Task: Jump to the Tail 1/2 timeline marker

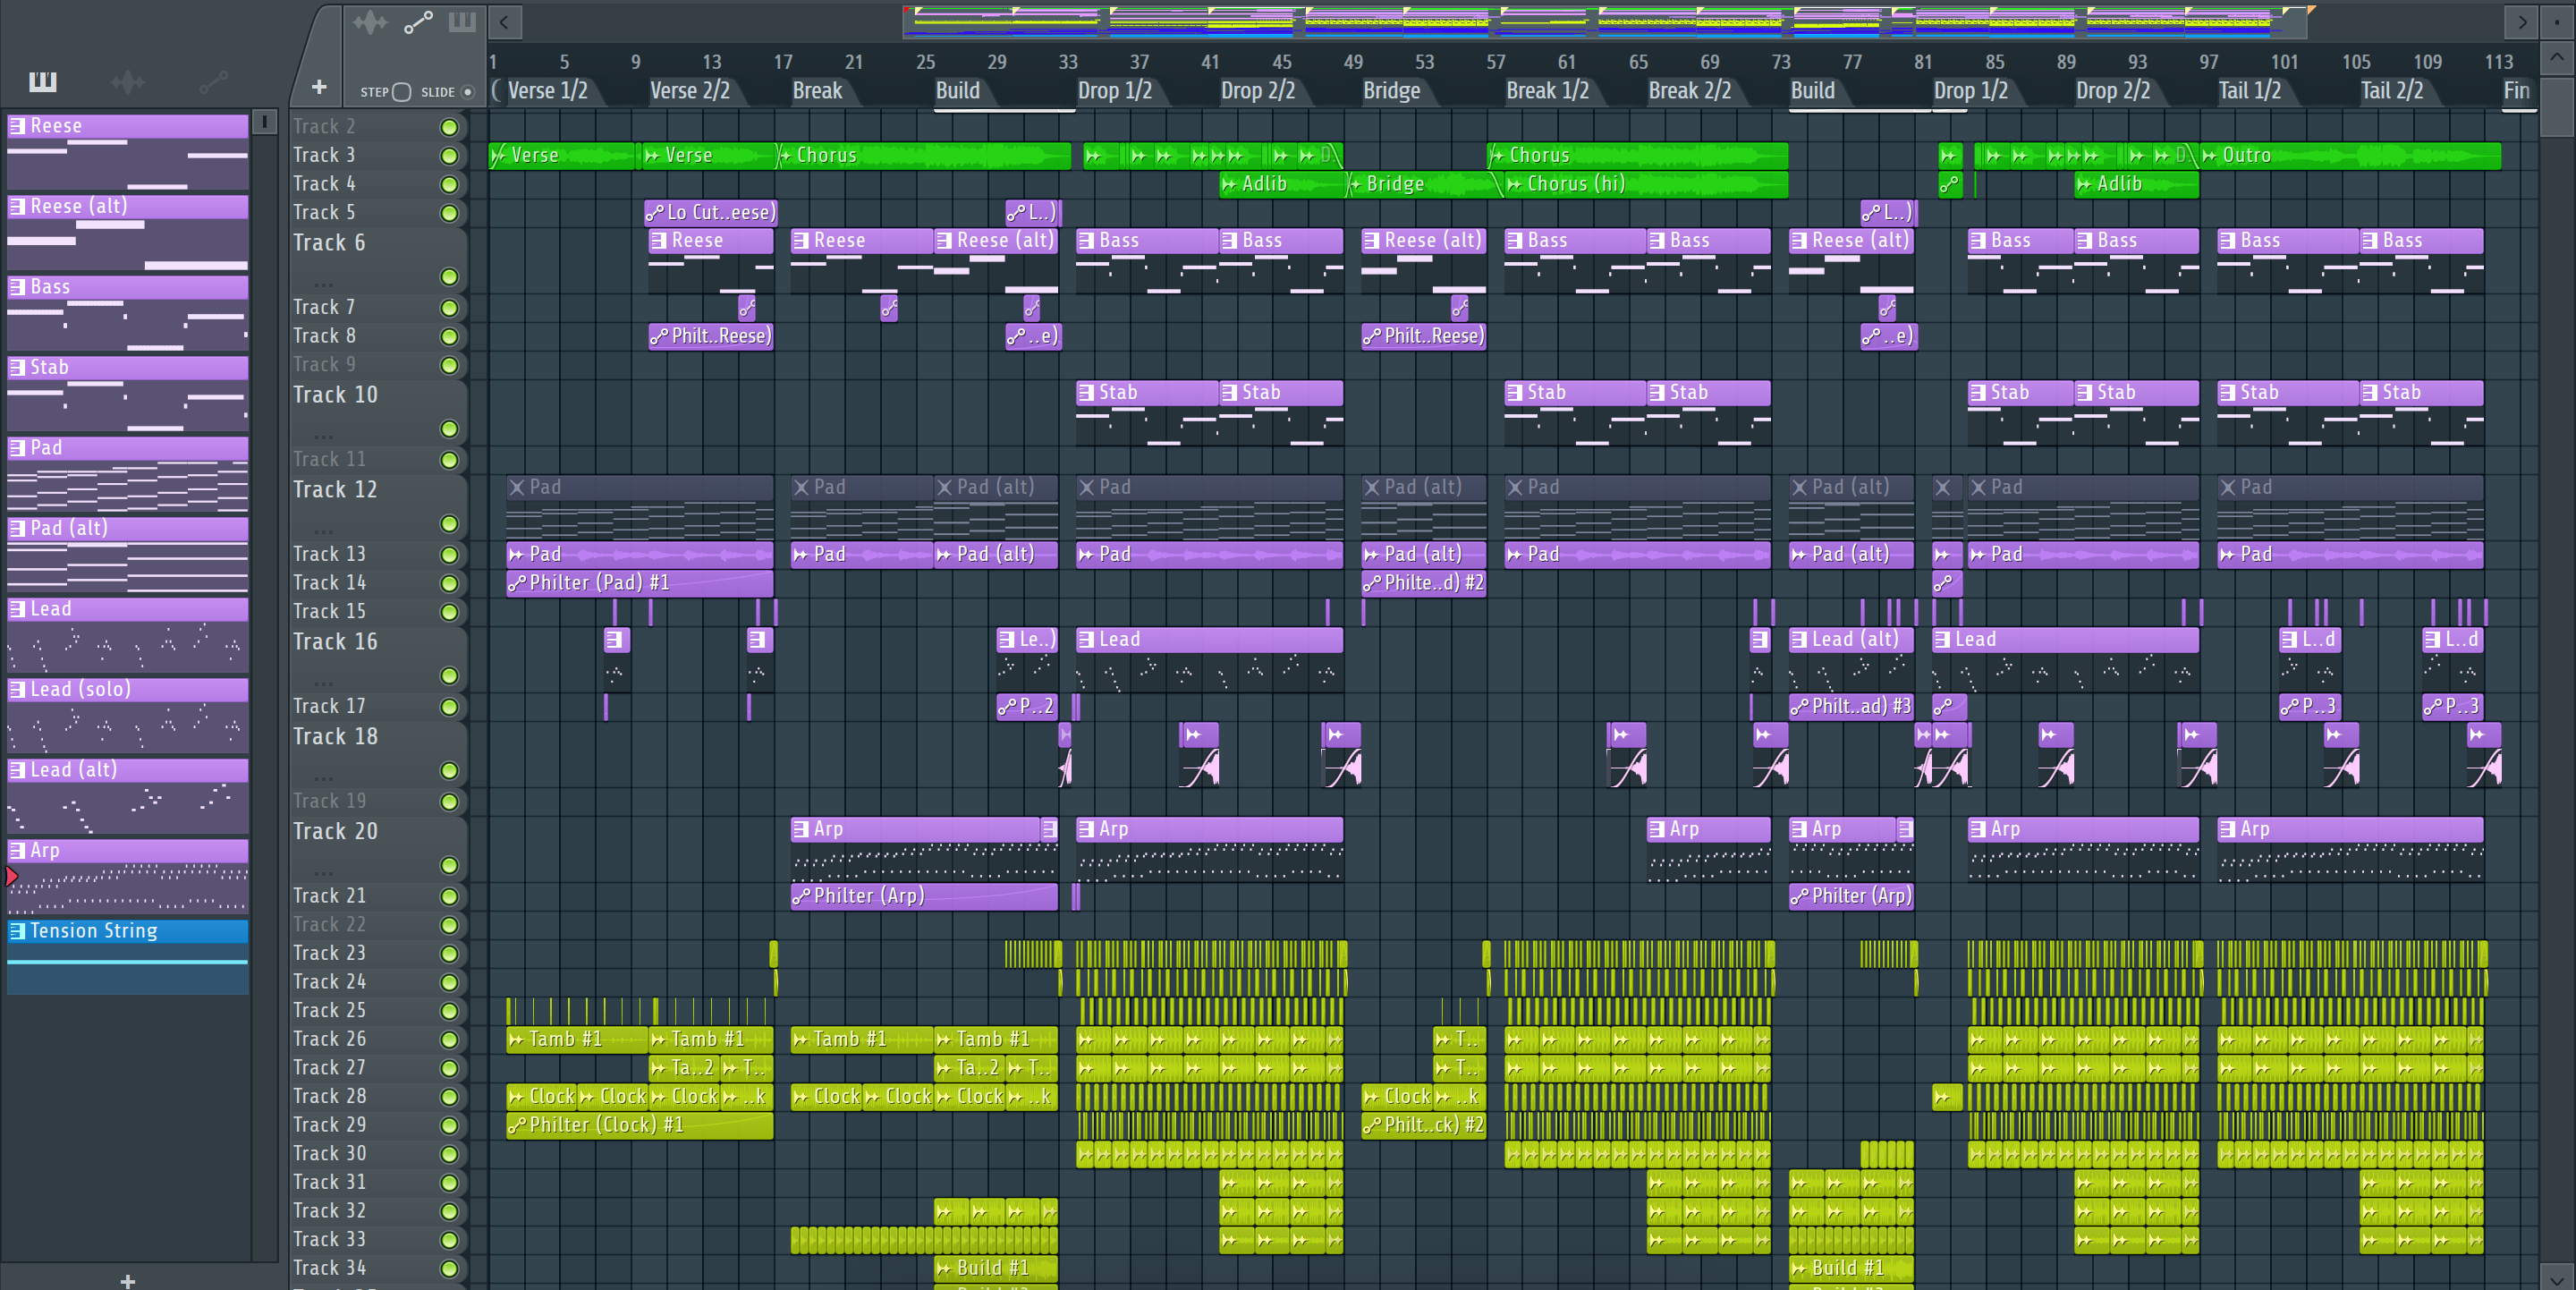Action: 2249,91
